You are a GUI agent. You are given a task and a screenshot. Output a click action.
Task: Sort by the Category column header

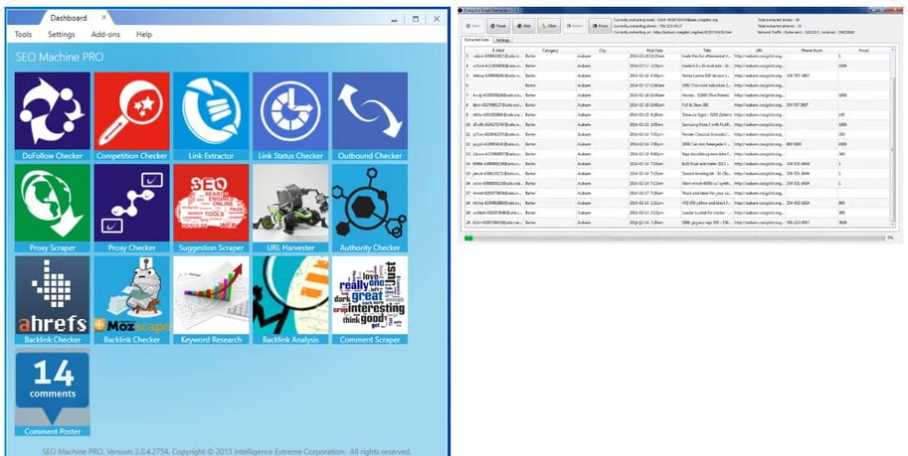click(550, 50)
